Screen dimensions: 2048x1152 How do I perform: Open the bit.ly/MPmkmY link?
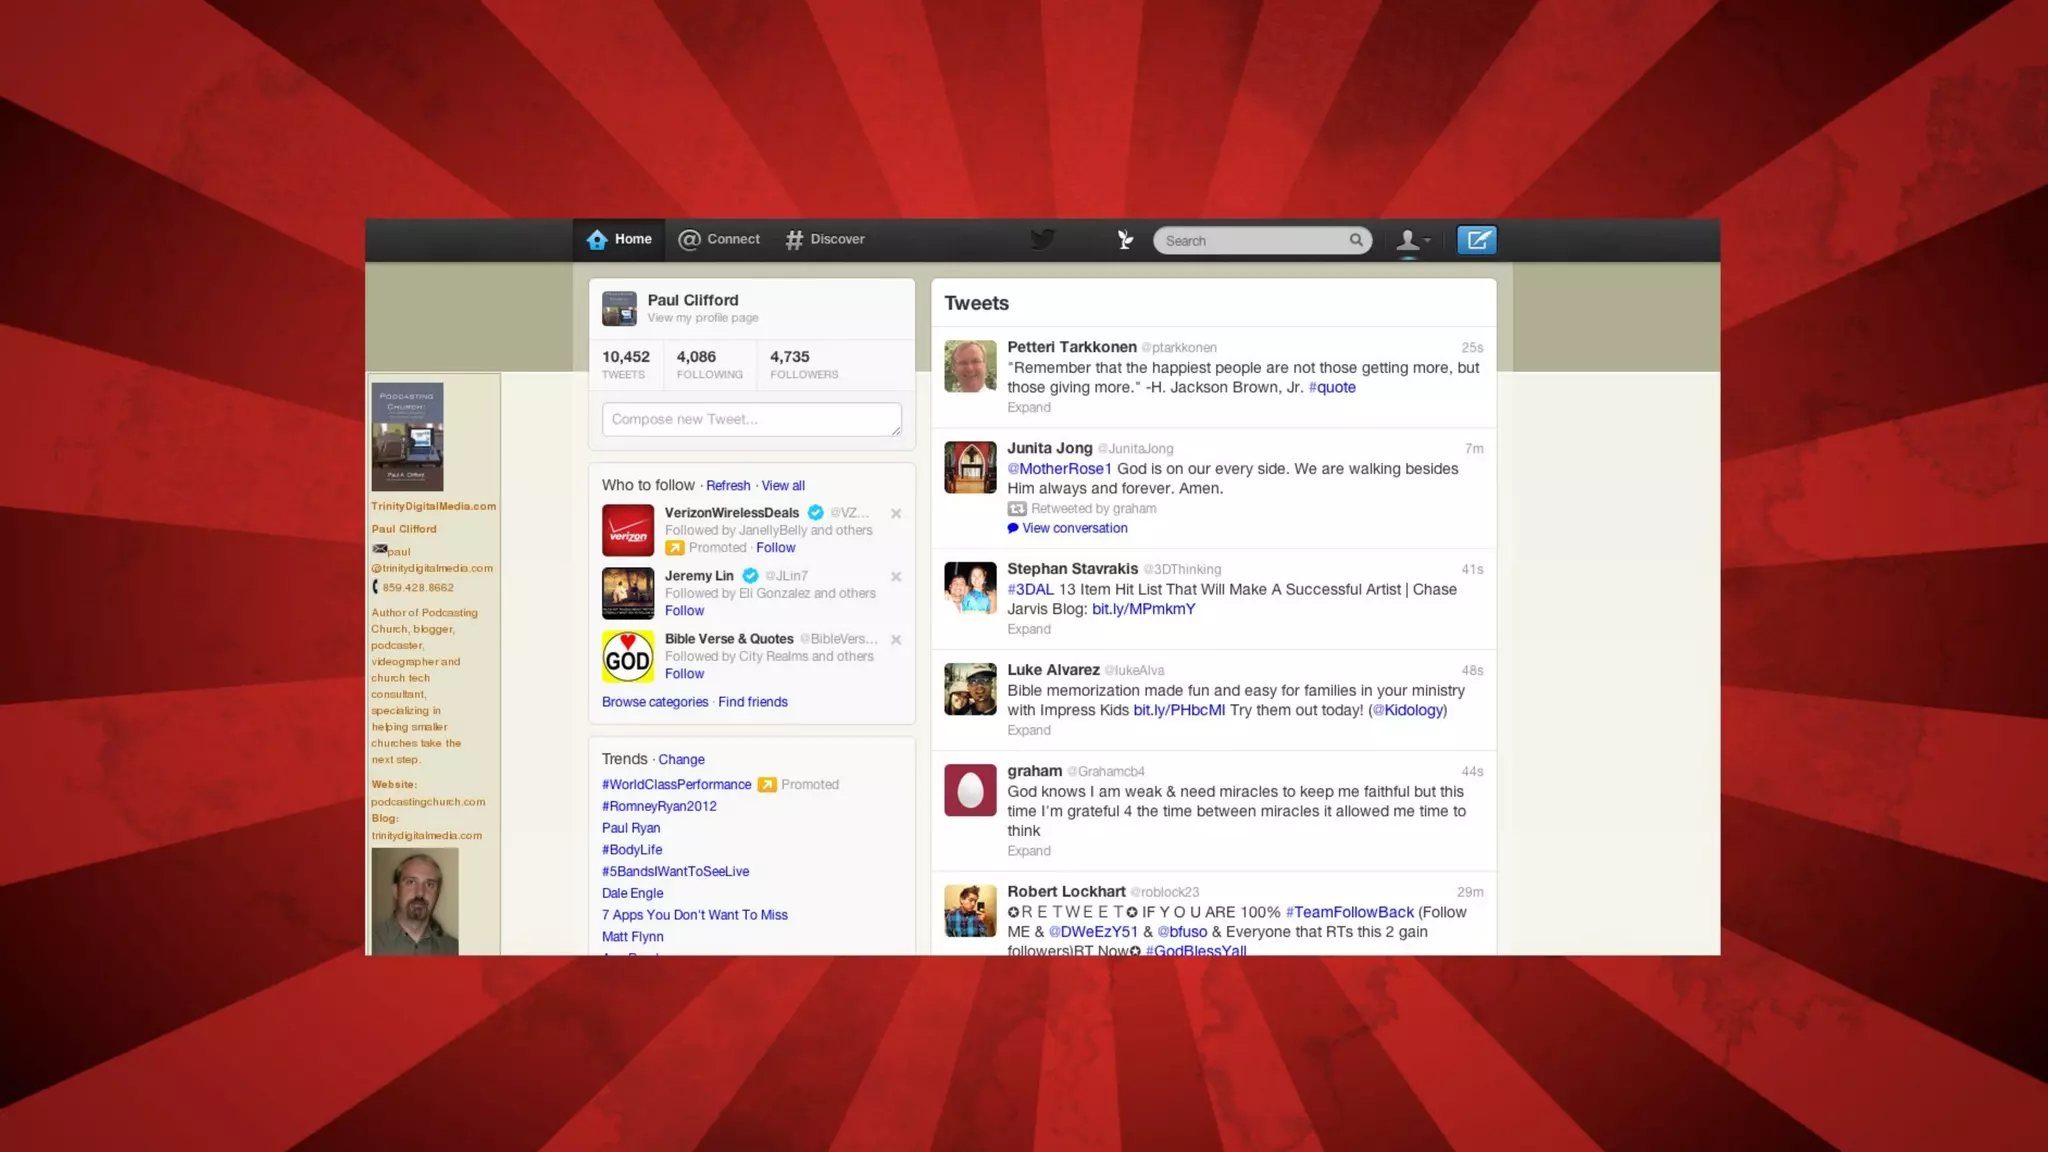1143,610
